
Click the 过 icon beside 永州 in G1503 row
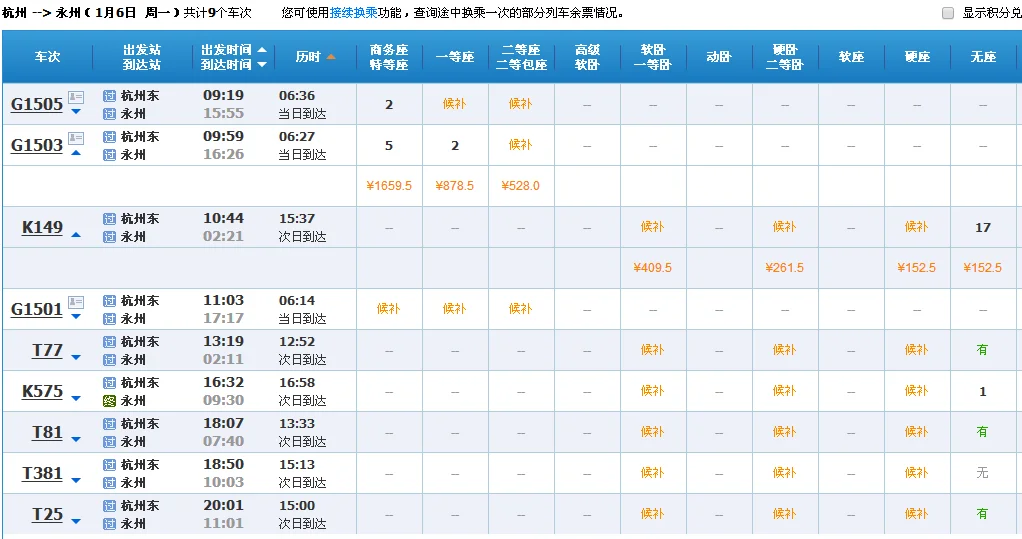coord(110,155)
